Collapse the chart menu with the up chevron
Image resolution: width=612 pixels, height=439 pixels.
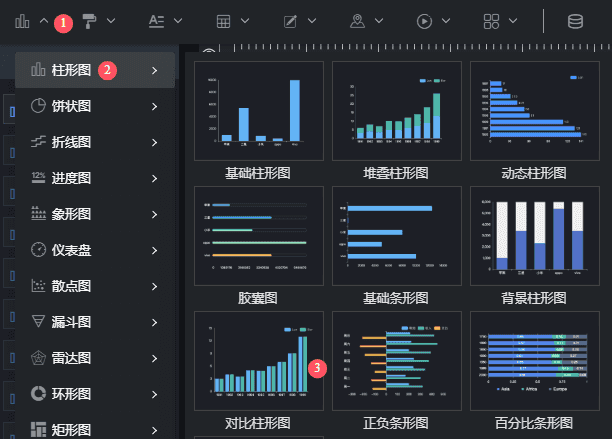(x=44, y=21)
